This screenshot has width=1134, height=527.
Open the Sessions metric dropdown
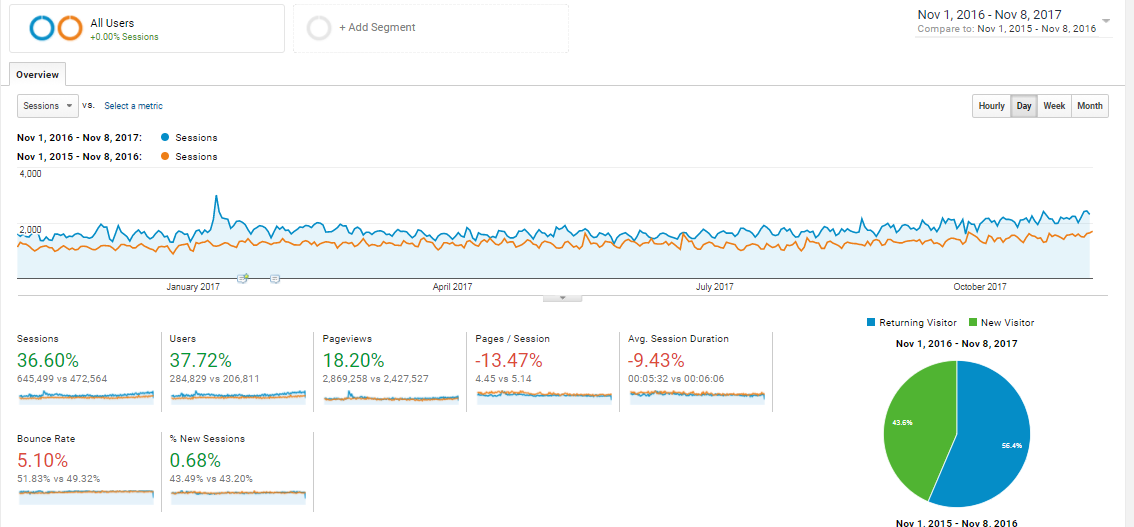coord(48,105)
